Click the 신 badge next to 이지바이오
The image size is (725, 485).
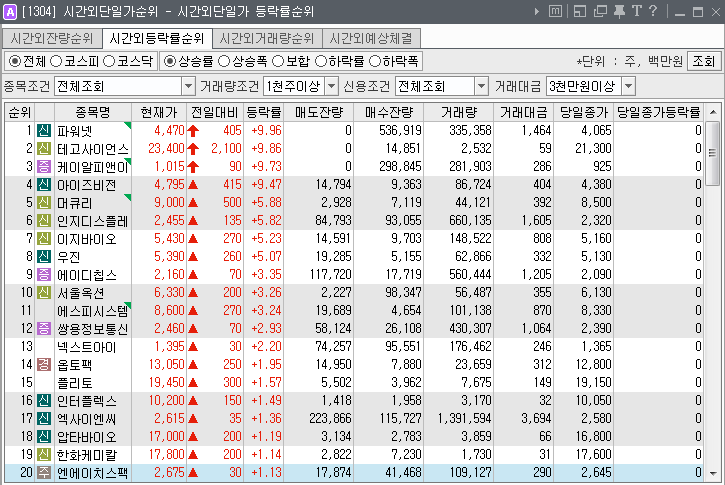pos(44,239)
